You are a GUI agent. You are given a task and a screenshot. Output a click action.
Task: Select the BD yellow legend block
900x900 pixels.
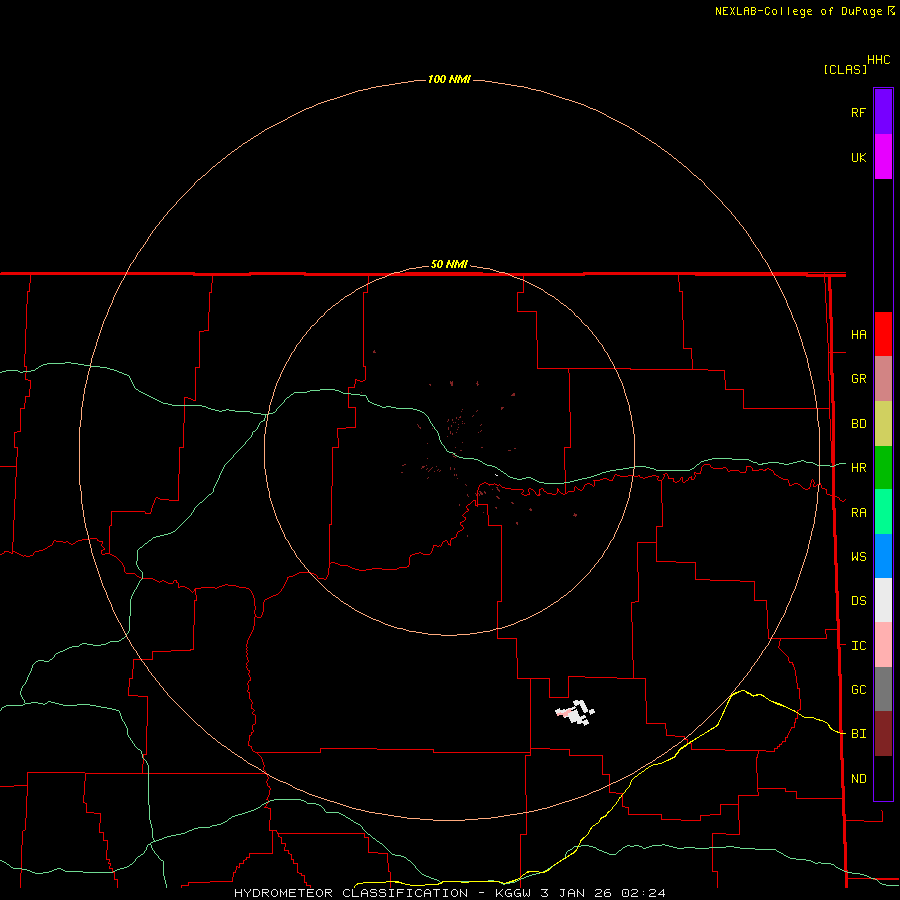click(x=883, y=424)
